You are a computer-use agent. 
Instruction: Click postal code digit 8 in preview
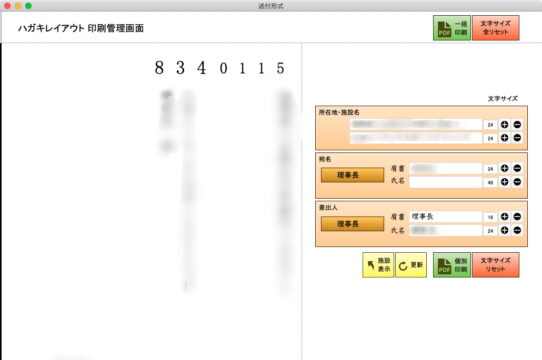pos(159,68)
